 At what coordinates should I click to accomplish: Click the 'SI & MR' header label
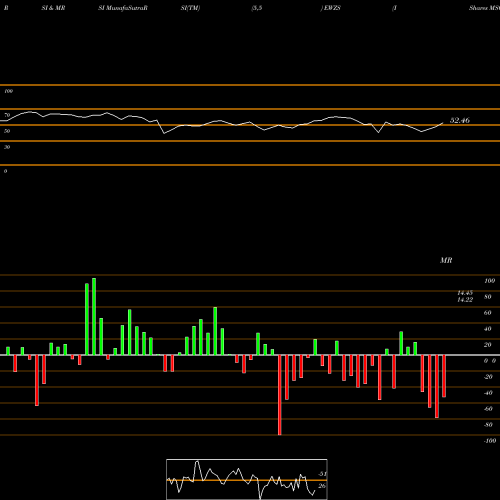click(53, 8)
